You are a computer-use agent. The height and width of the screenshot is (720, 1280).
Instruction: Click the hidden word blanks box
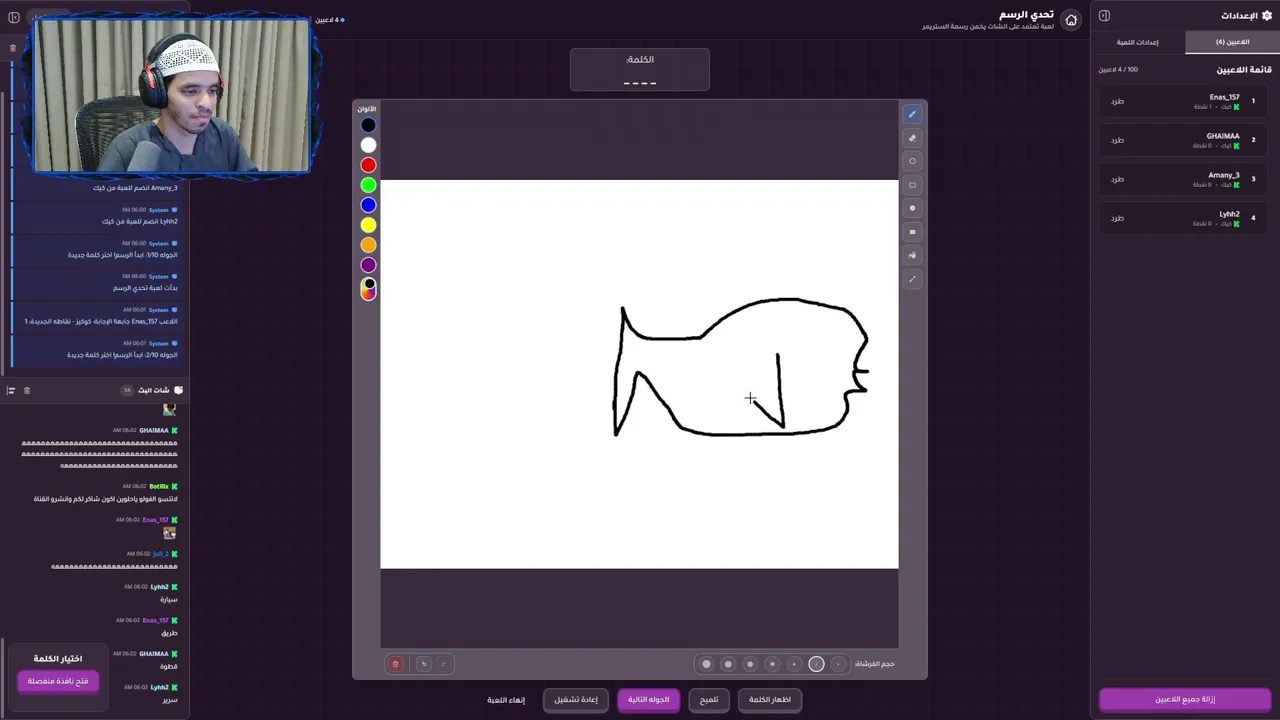pos(640,70)
